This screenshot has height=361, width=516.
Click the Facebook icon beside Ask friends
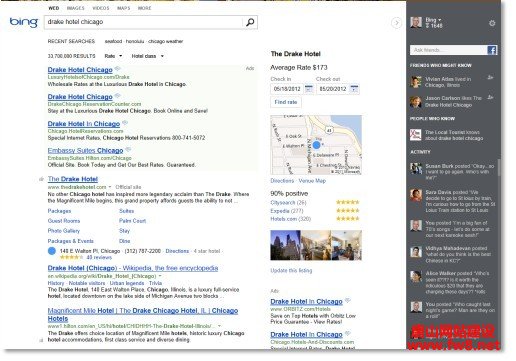coord(492,50)
